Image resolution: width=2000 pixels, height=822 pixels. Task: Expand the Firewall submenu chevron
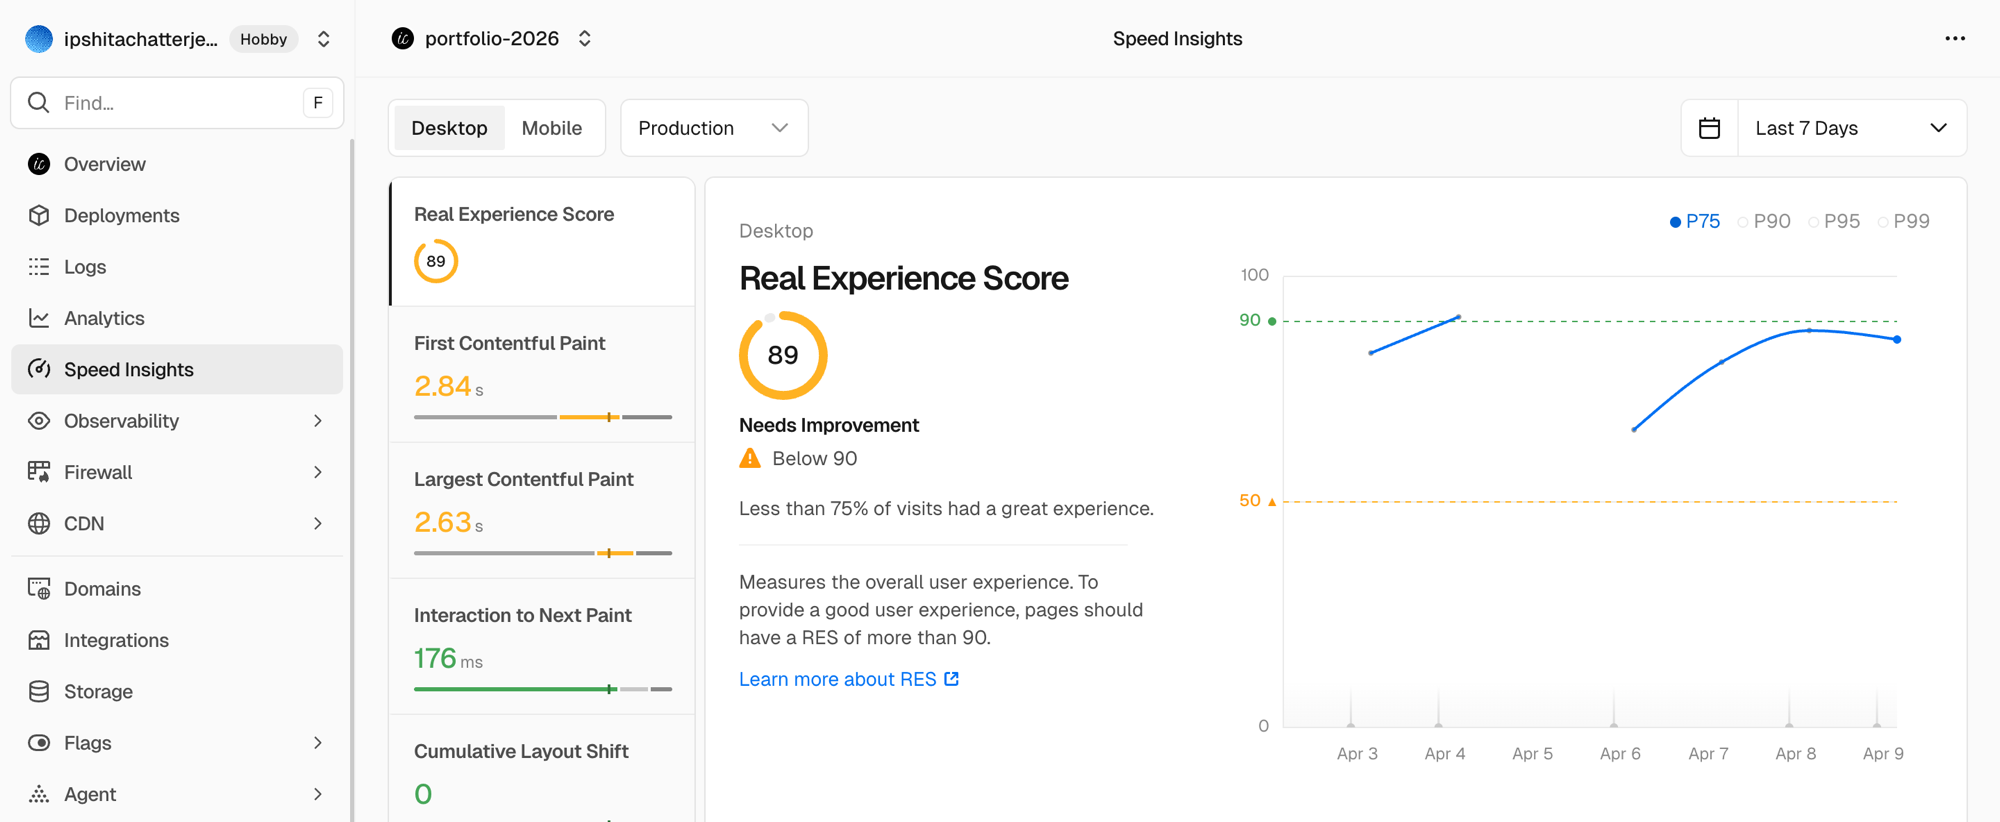coord(318,472)
